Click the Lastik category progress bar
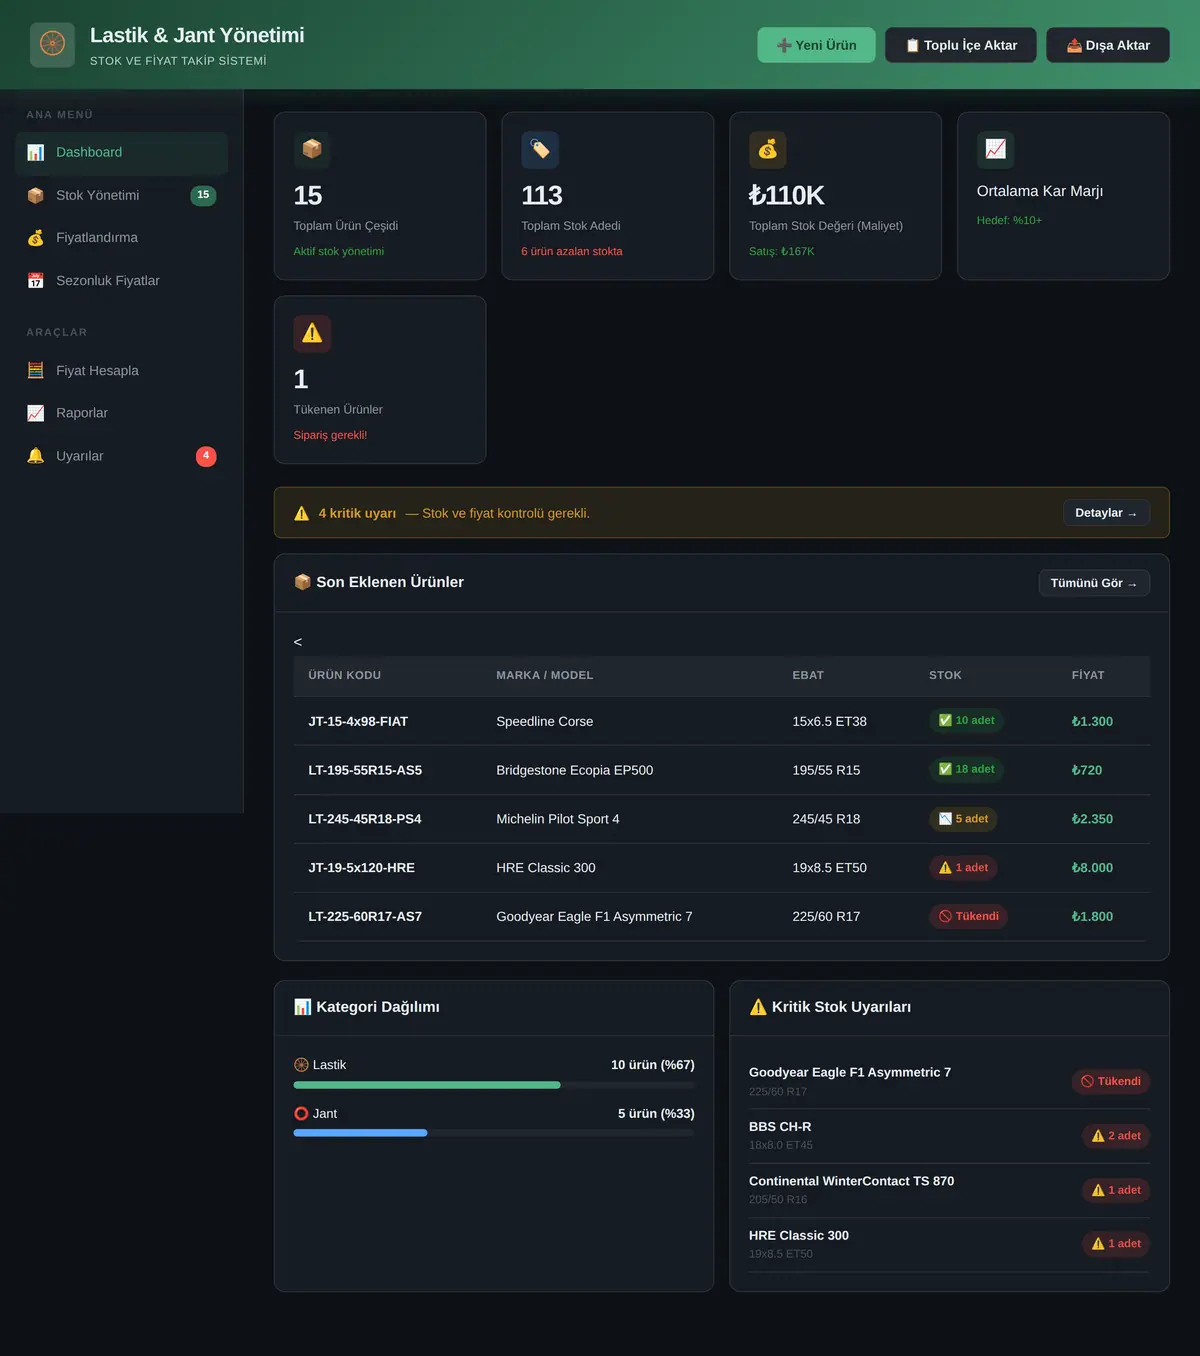1200x1356 pixels. (x=494, y=1085)
